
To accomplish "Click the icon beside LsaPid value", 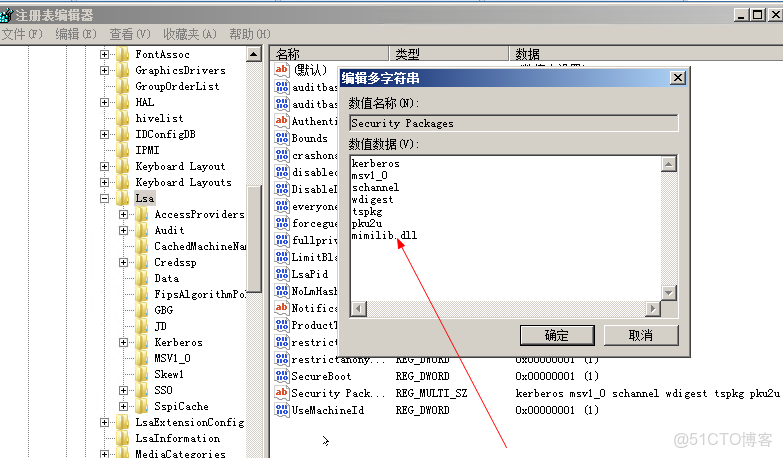I will (282, 274).
